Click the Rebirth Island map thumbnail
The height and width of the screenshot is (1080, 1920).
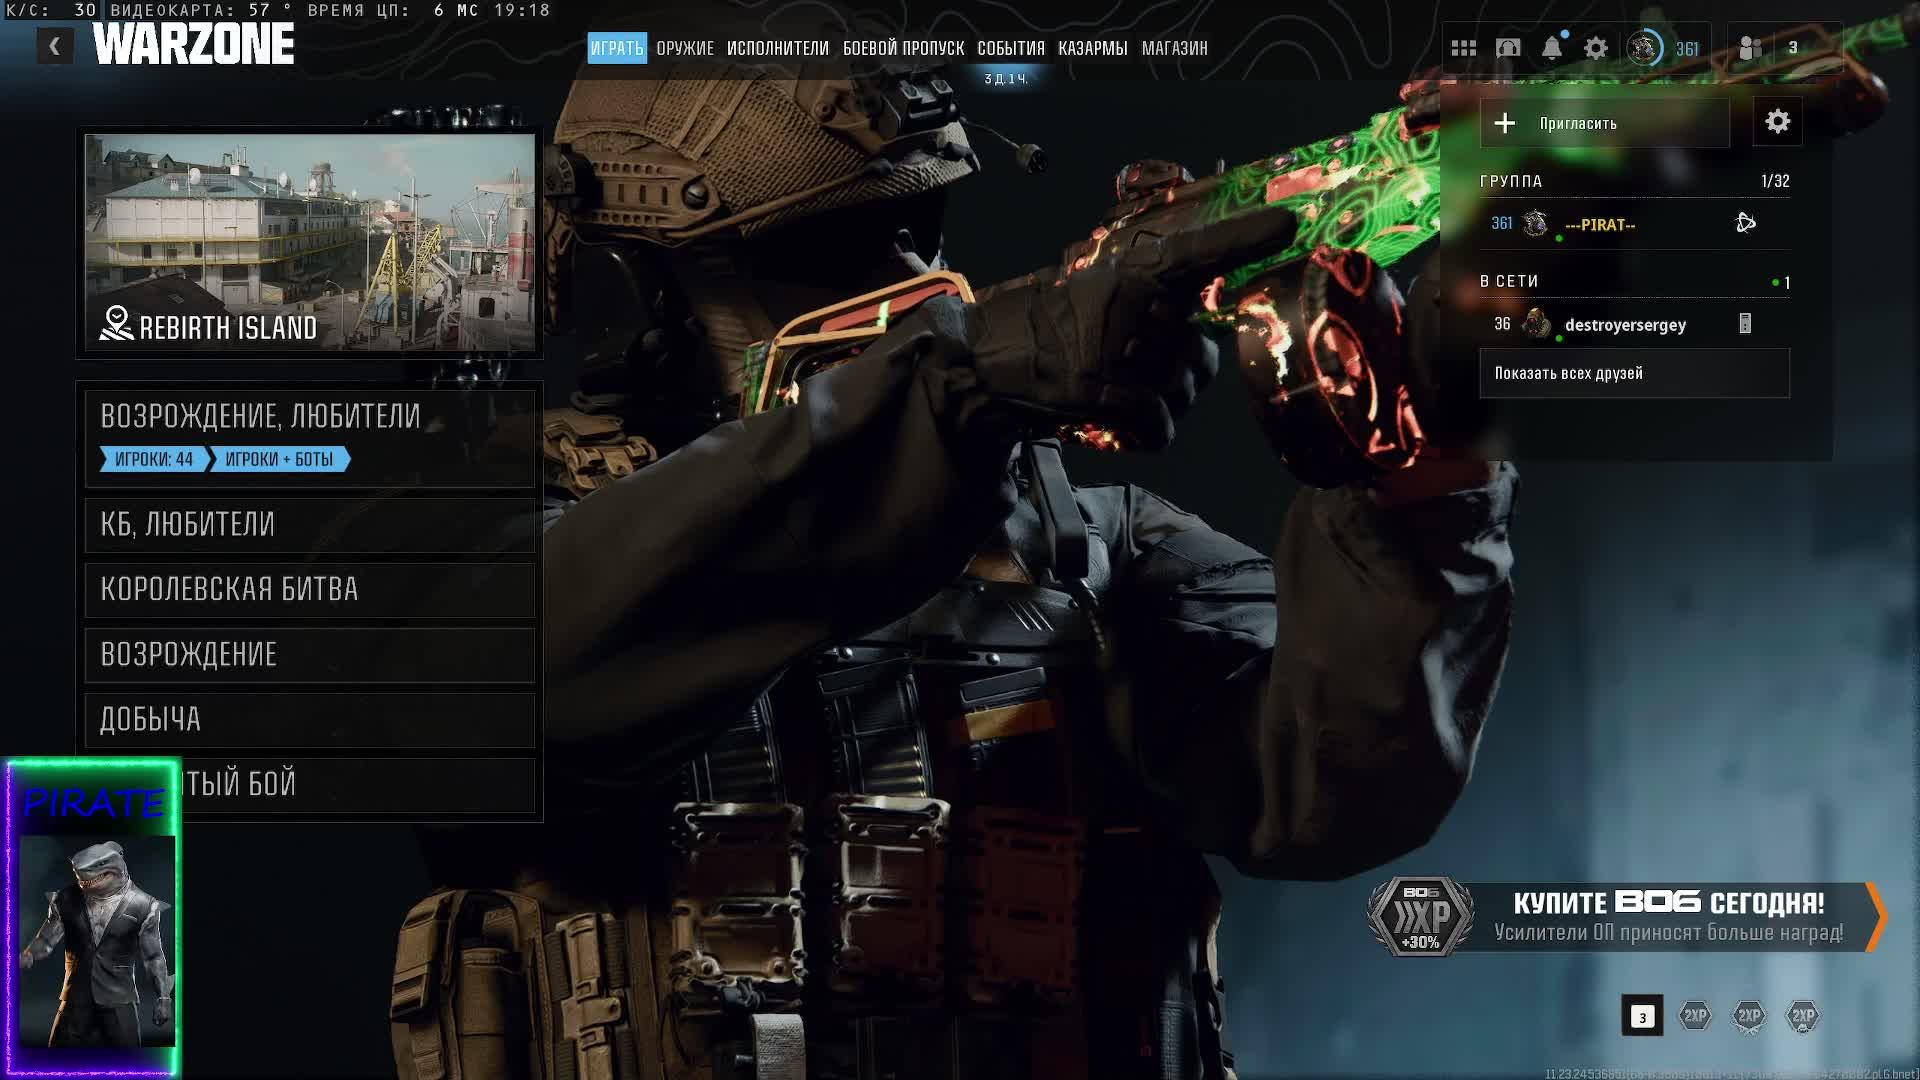[x=310, y=242]
